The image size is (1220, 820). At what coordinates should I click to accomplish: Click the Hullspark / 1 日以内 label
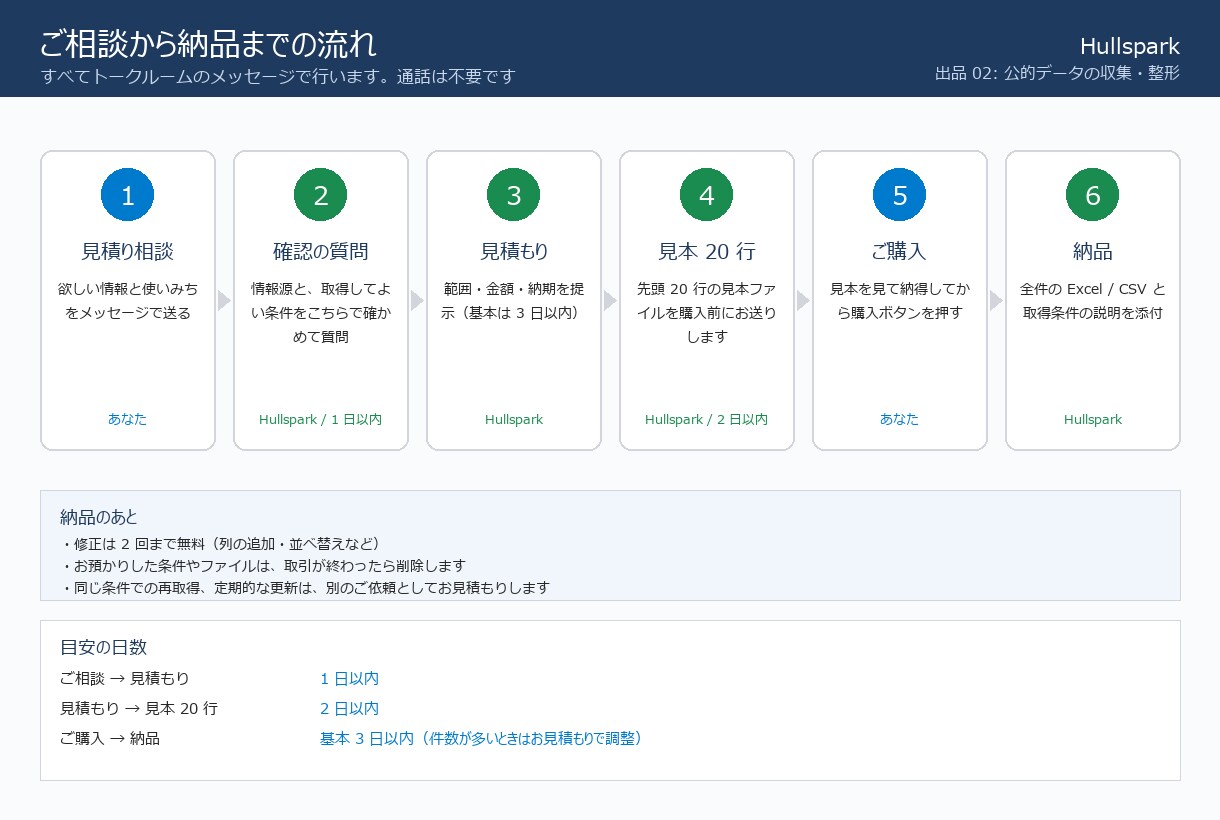point(321,419)
